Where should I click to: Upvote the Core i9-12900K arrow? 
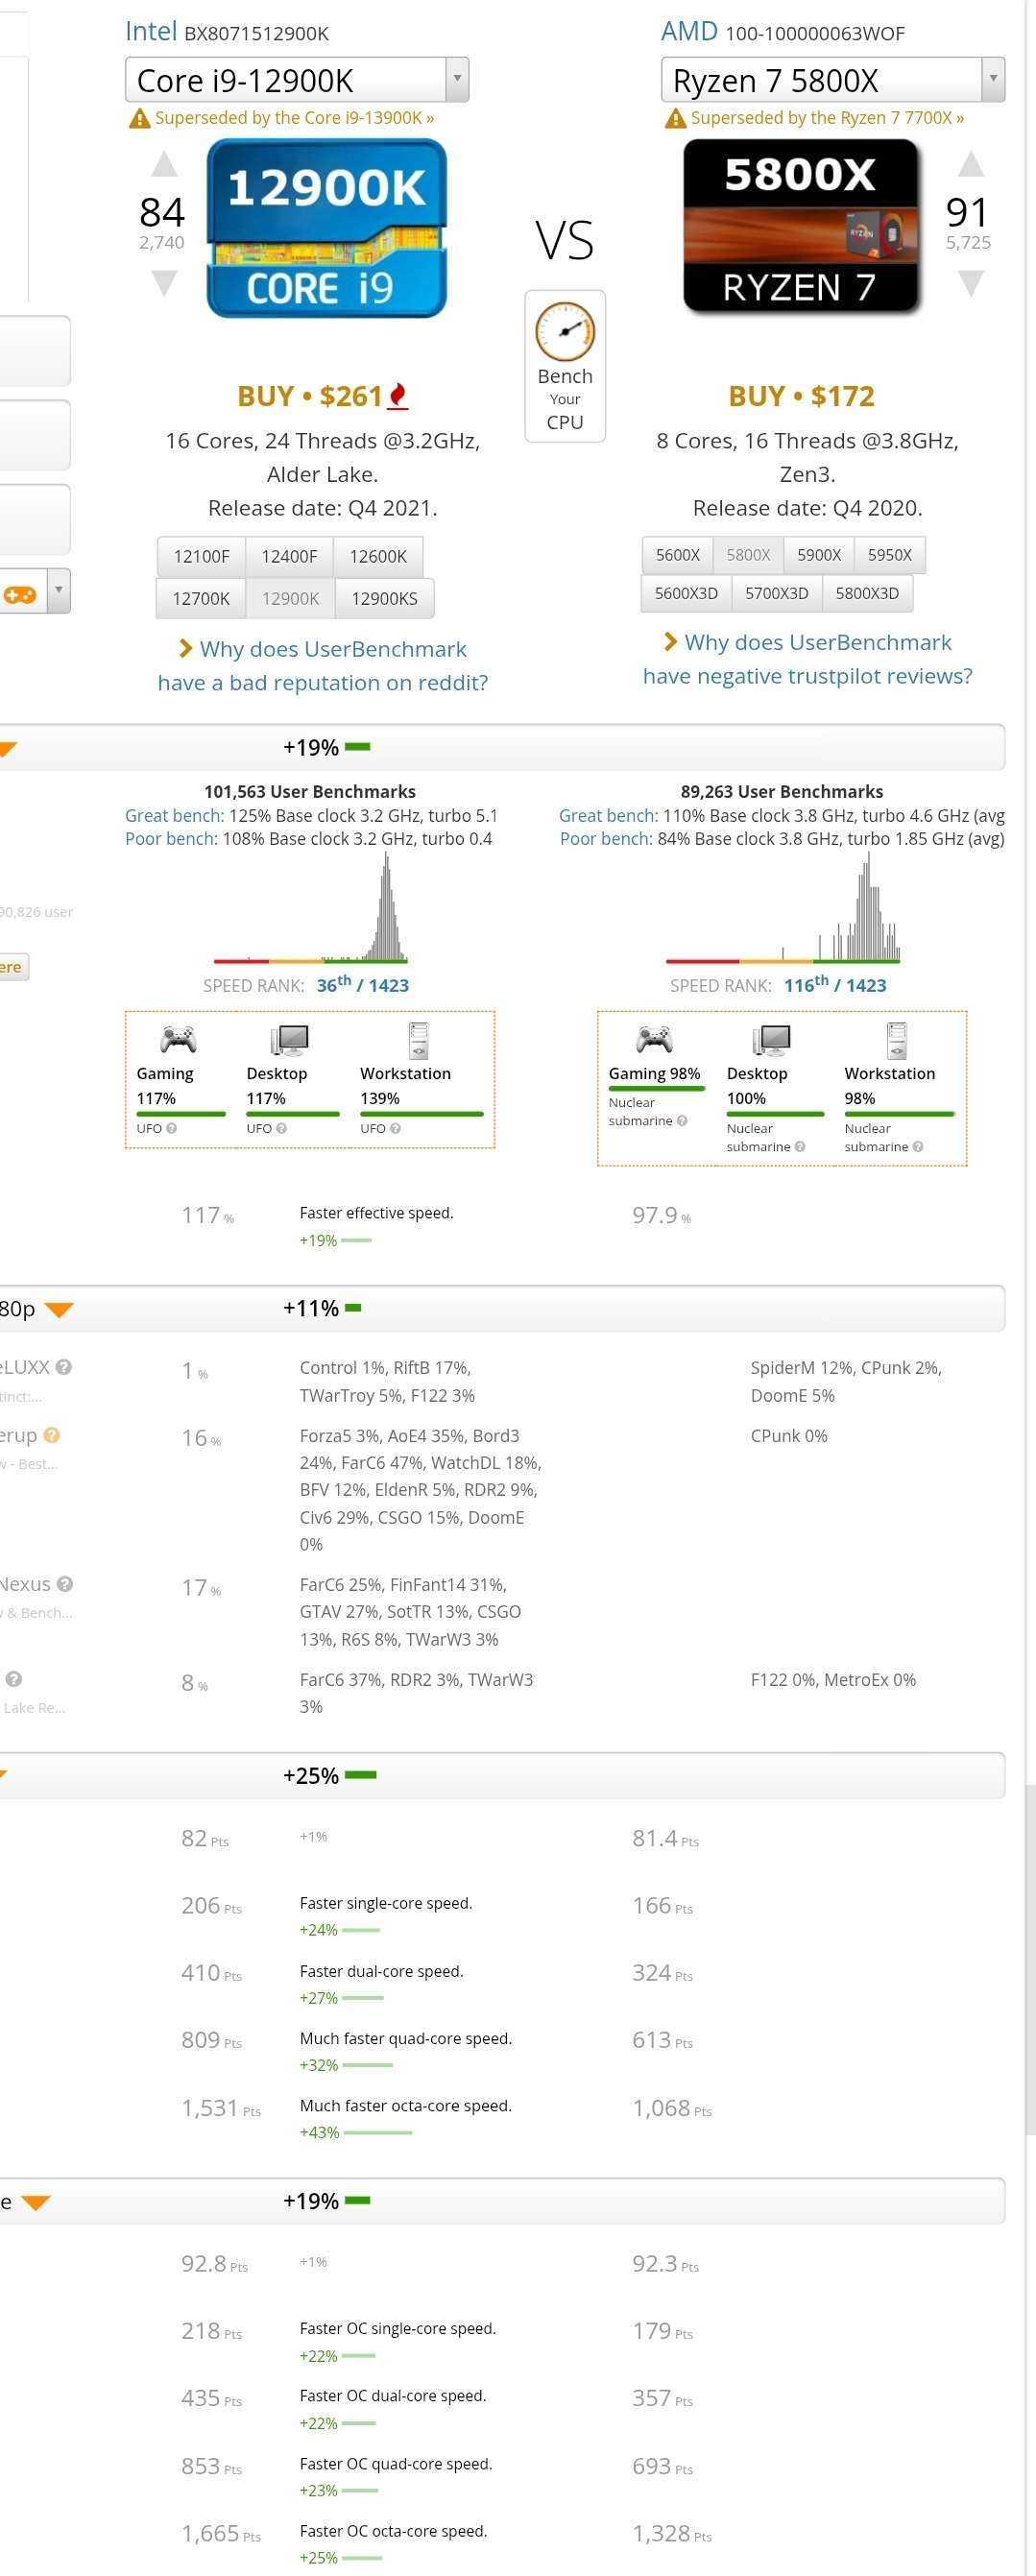point(164,164)
